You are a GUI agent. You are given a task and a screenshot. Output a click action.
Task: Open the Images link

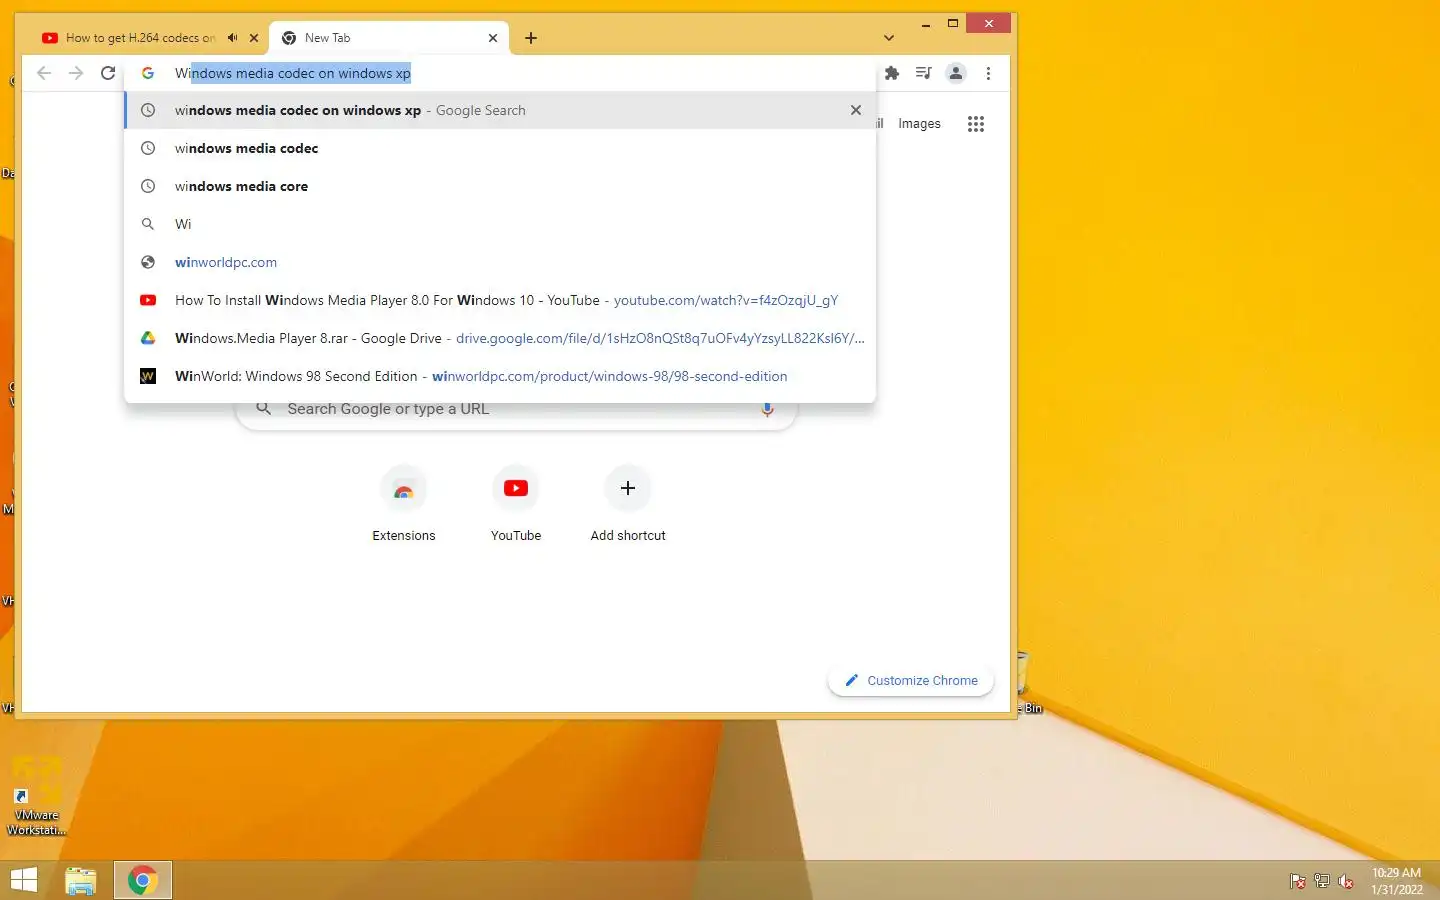tap(919, 124)
